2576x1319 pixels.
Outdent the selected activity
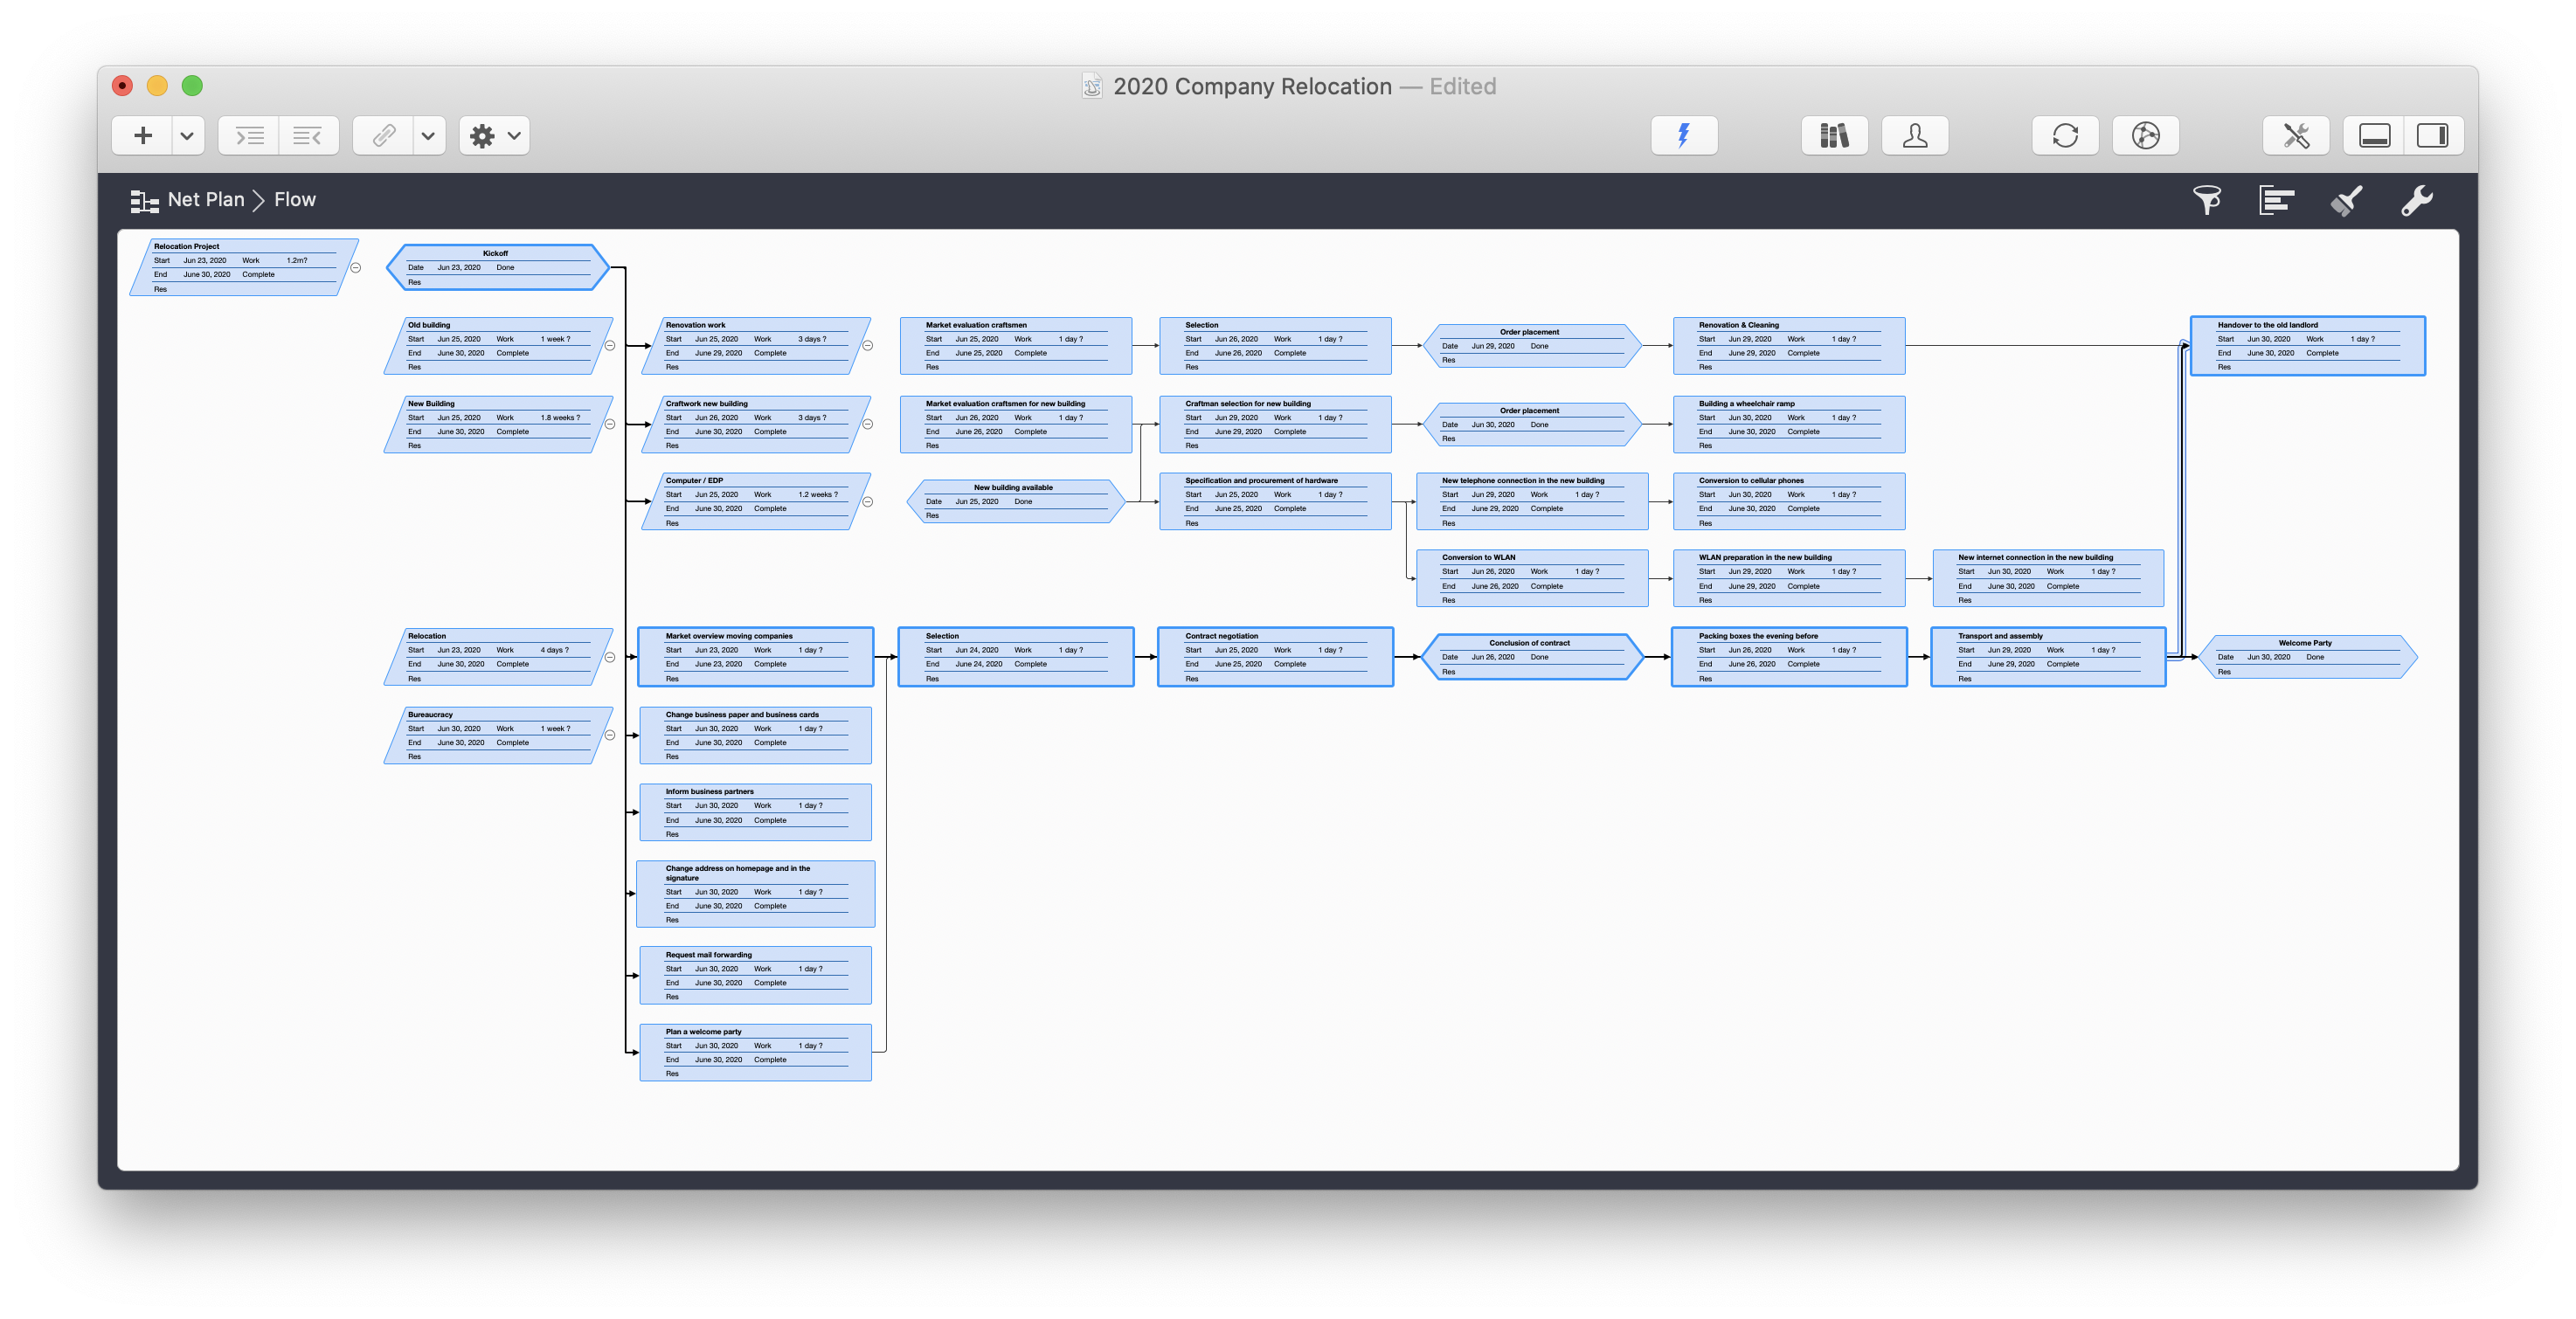[x=308, y=136]
